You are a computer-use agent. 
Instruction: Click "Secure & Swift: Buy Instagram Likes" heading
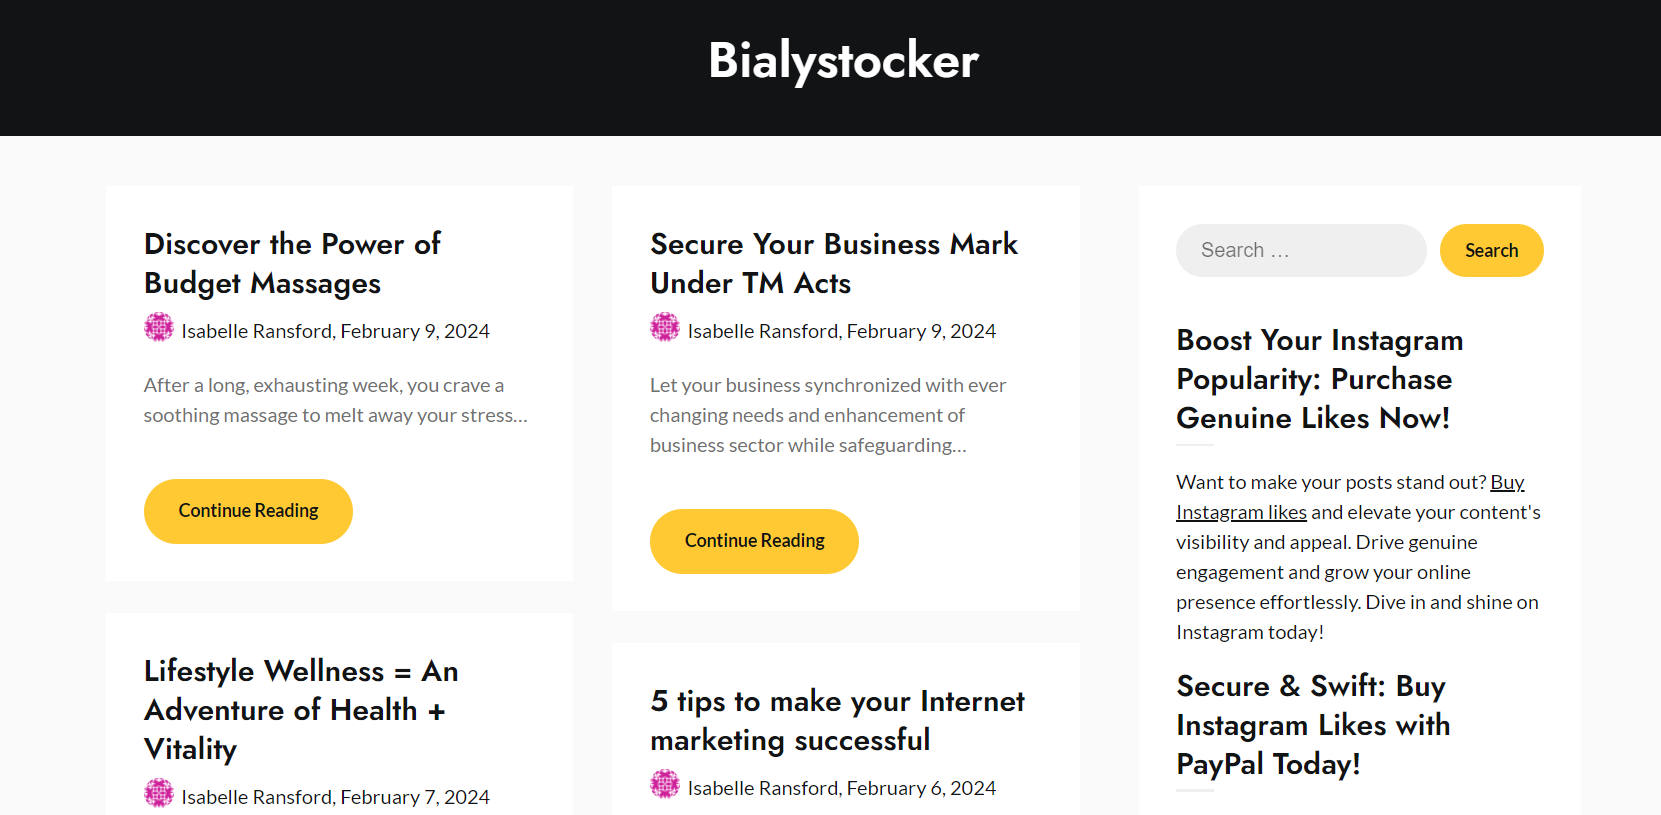click(1312, 725)
